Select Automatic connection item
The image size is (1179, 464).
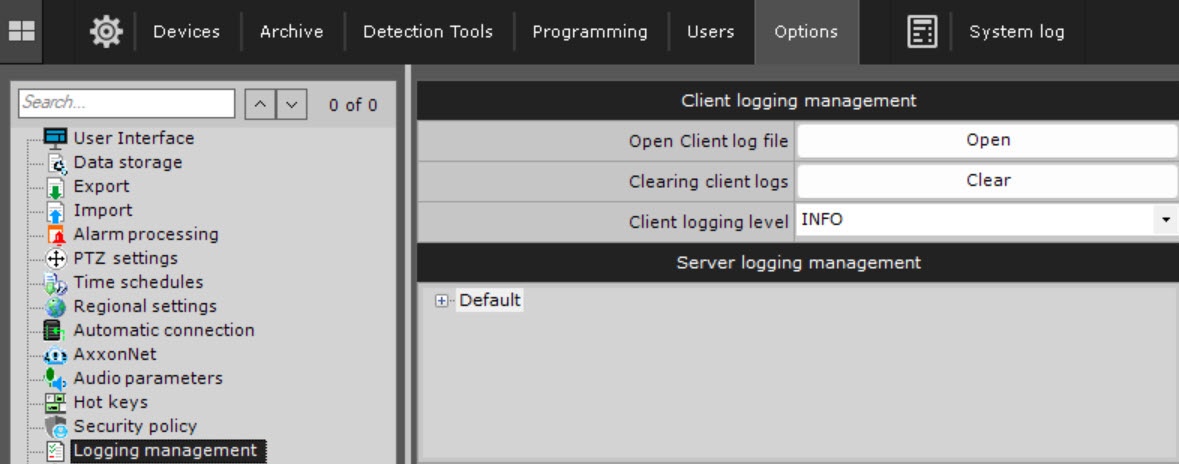pyautogui.click(x=163, y=330)
